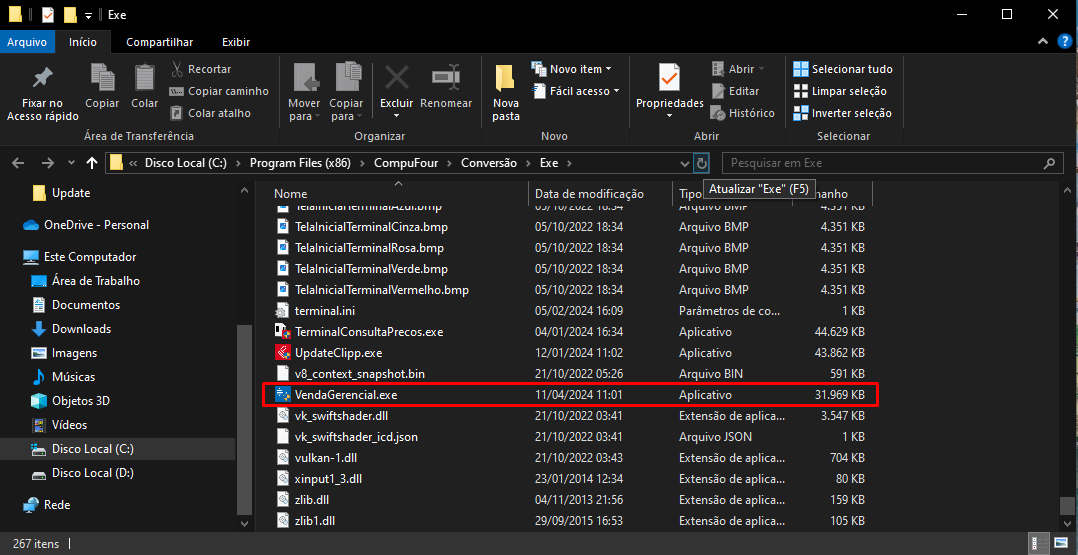This screenshot has height=555, width=1078.
Task: Switch to the Compartilhar ribbon tab
Action: 159,42
